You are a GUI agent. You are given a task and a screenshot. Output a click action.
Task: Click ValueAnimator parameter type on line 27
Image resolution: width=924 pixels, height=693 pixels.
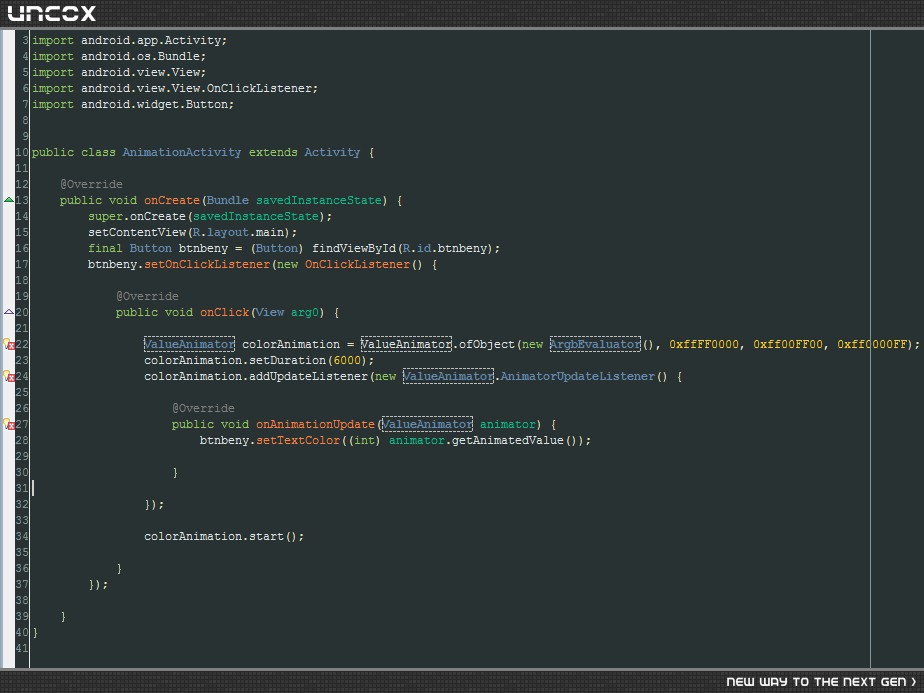(427, 424)
